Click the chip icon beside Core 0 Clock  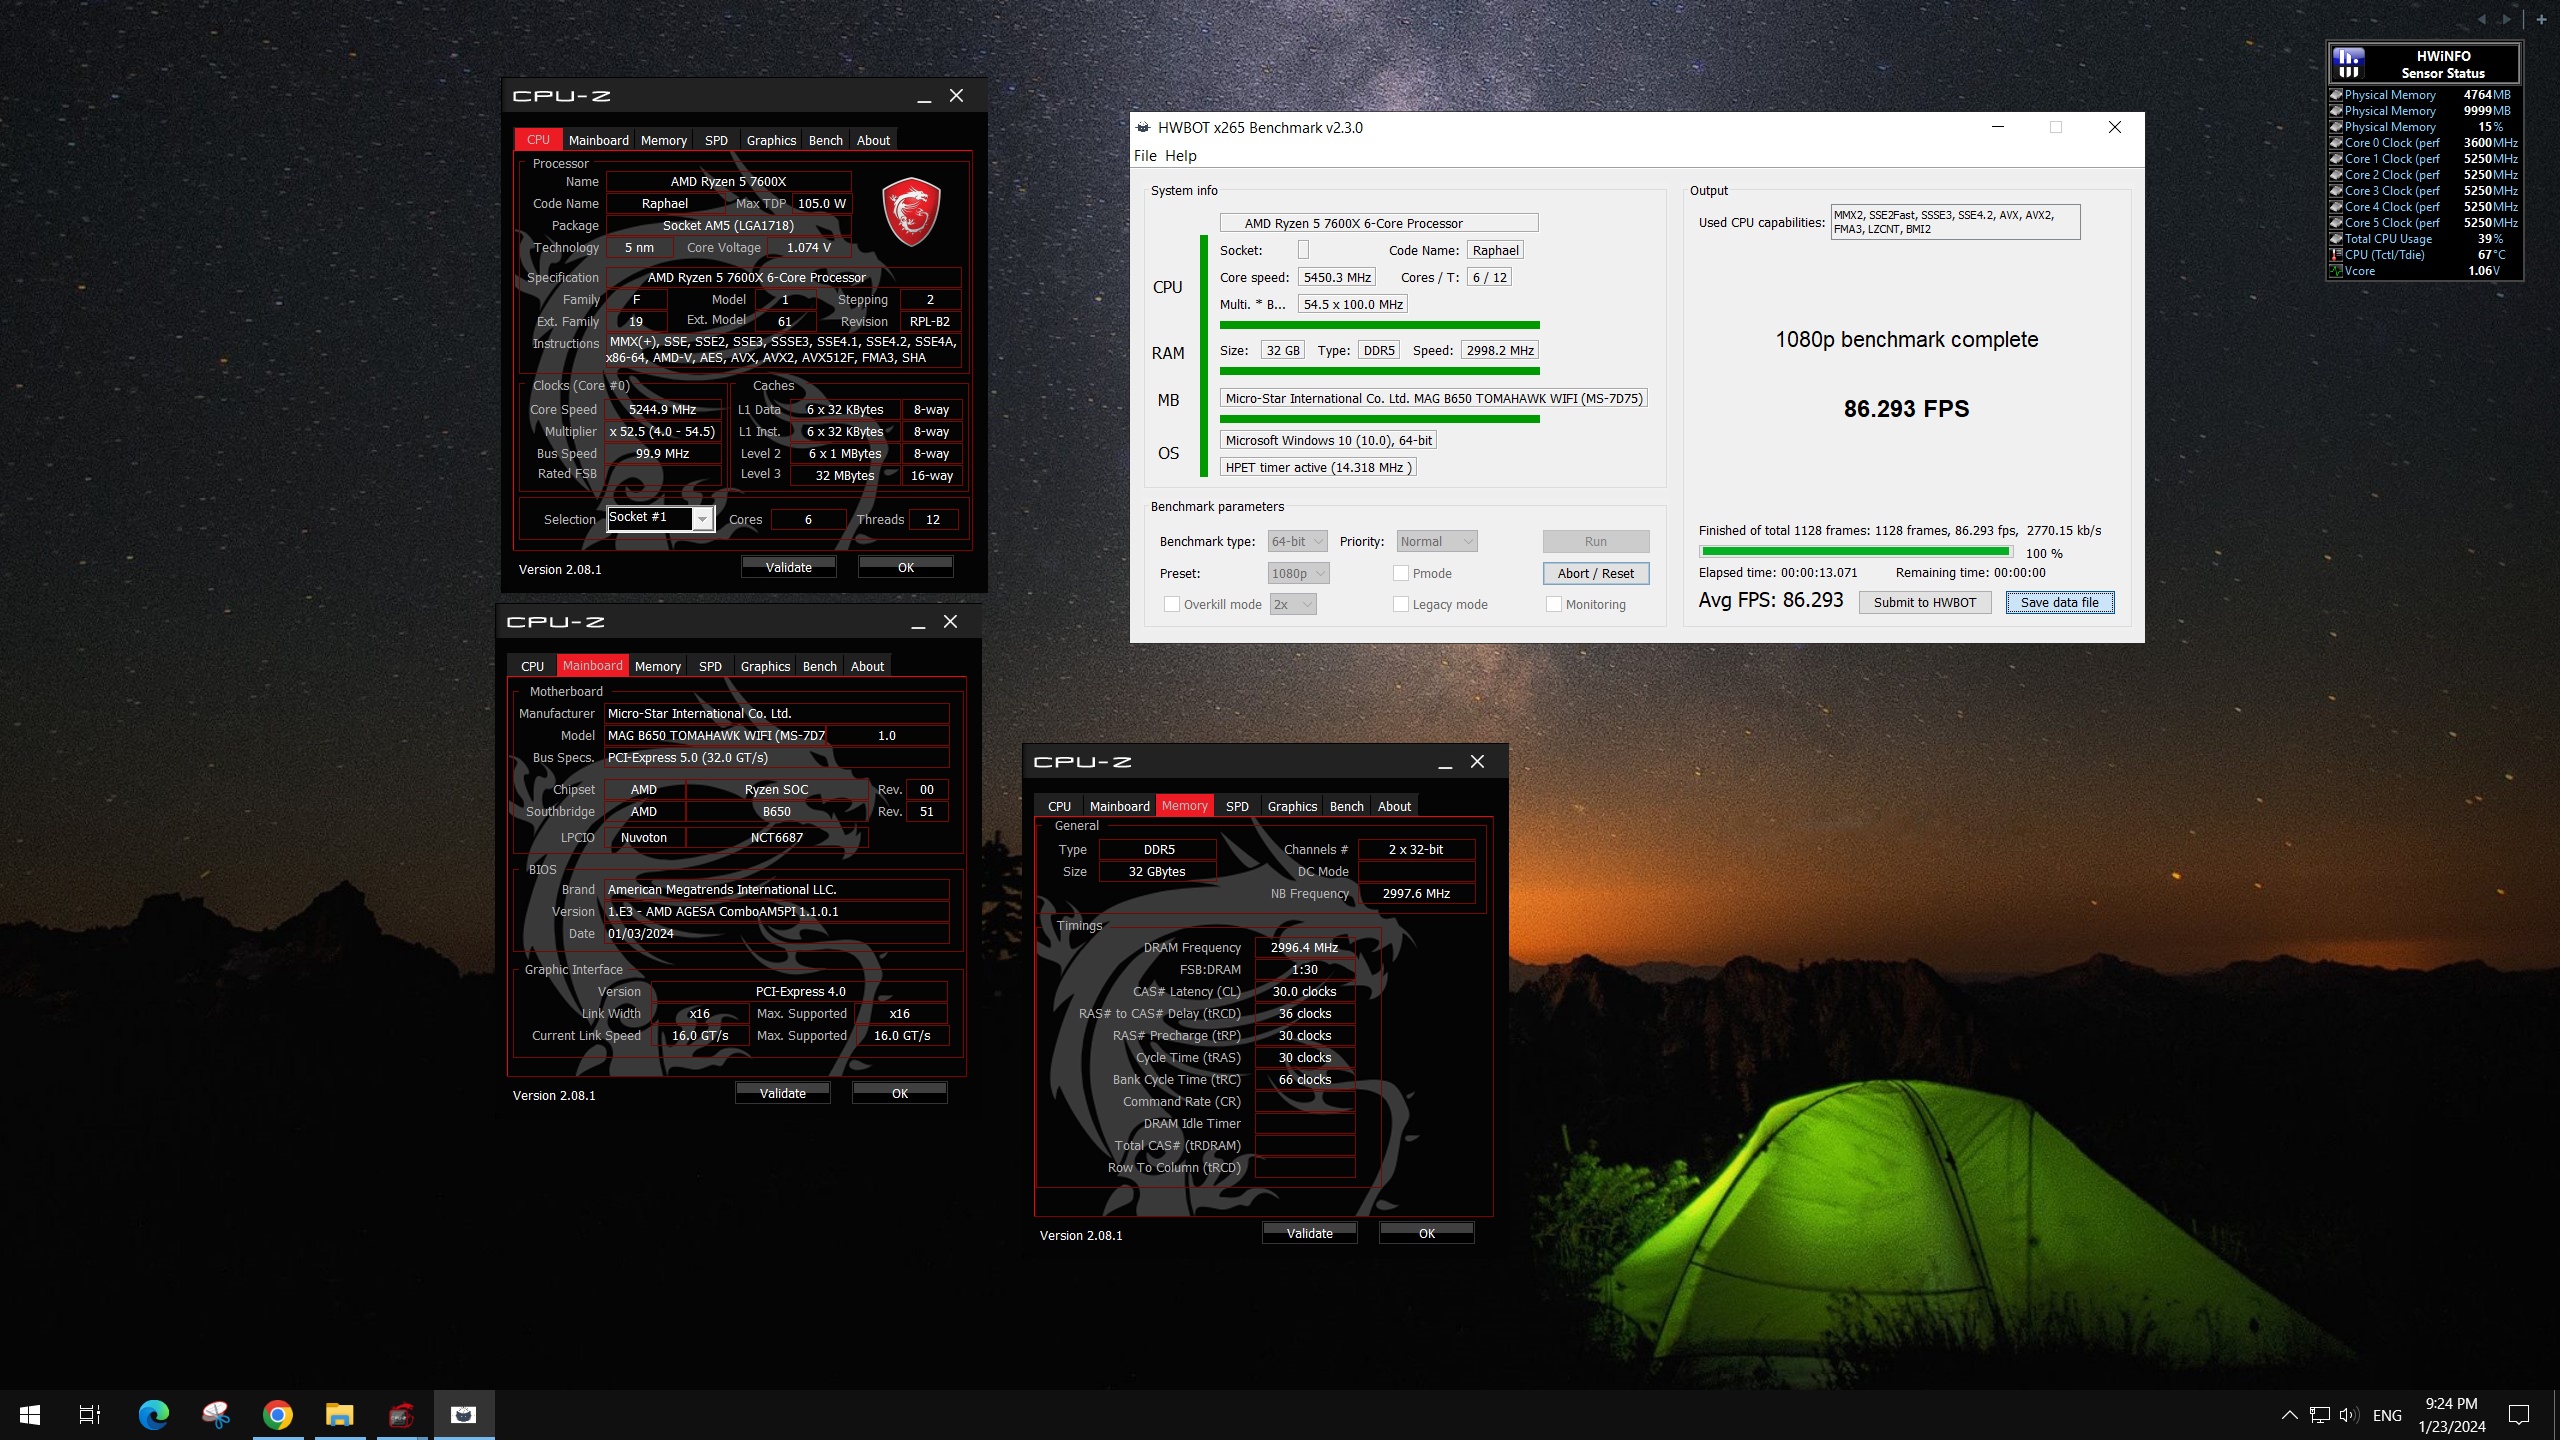[2336, 143]
